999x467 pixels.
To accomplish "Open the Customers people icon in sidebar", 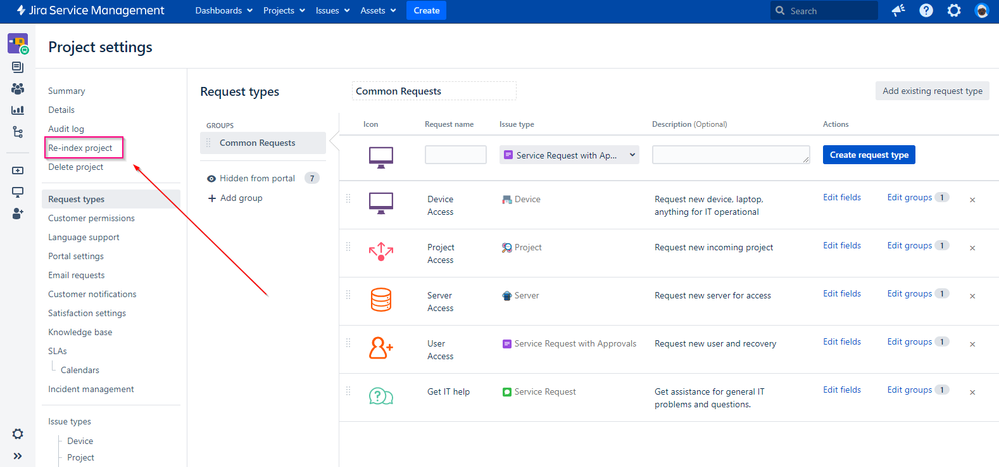I will tap(18, 89).
